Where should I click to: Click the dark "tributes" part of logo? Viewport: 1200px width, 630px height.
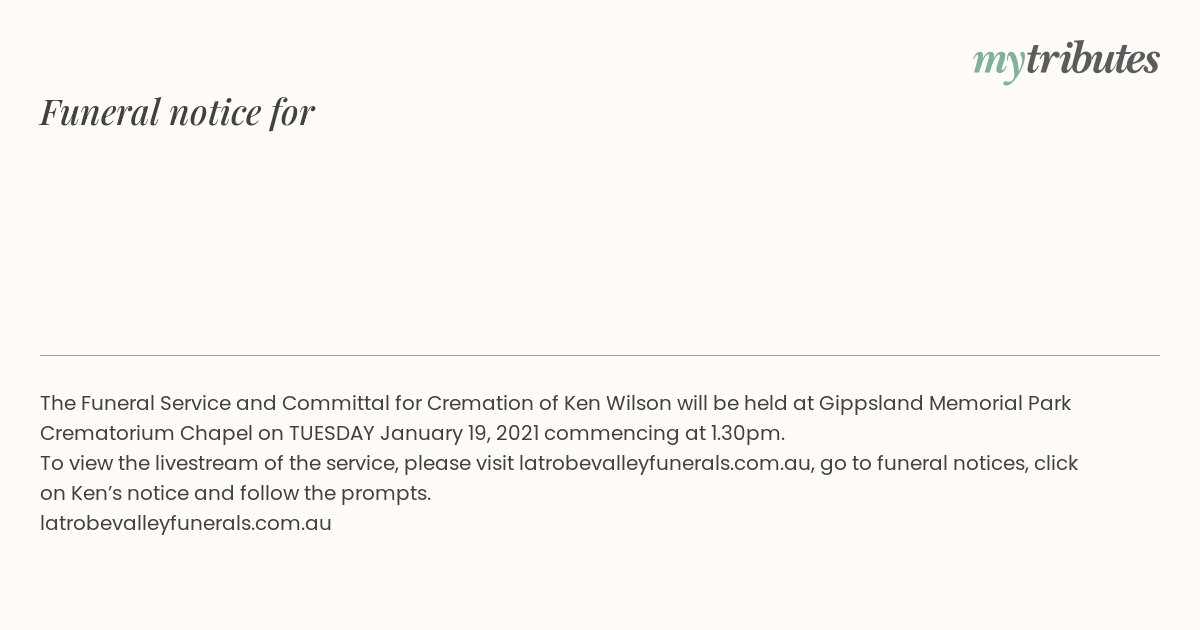click(1092, 59)
